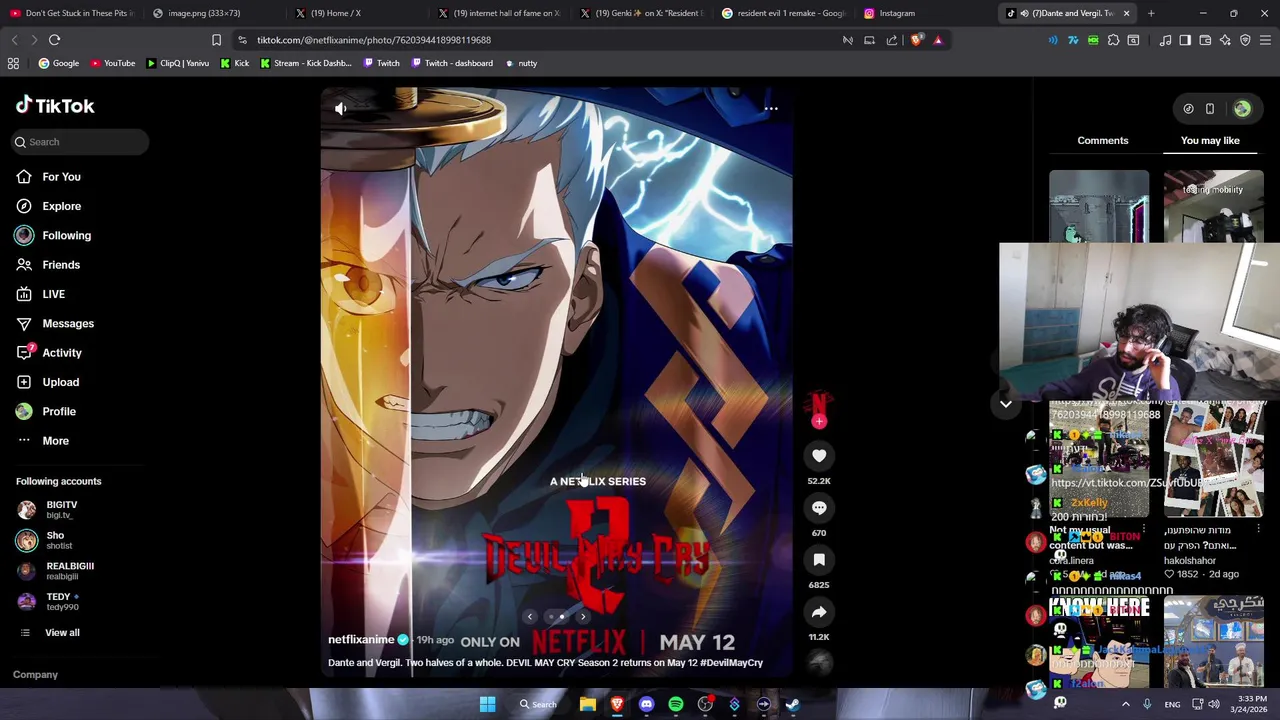Viewport: 1280px width, 720px height.
Task: Open Profile from the sidebar
Action: pos(59,411)
